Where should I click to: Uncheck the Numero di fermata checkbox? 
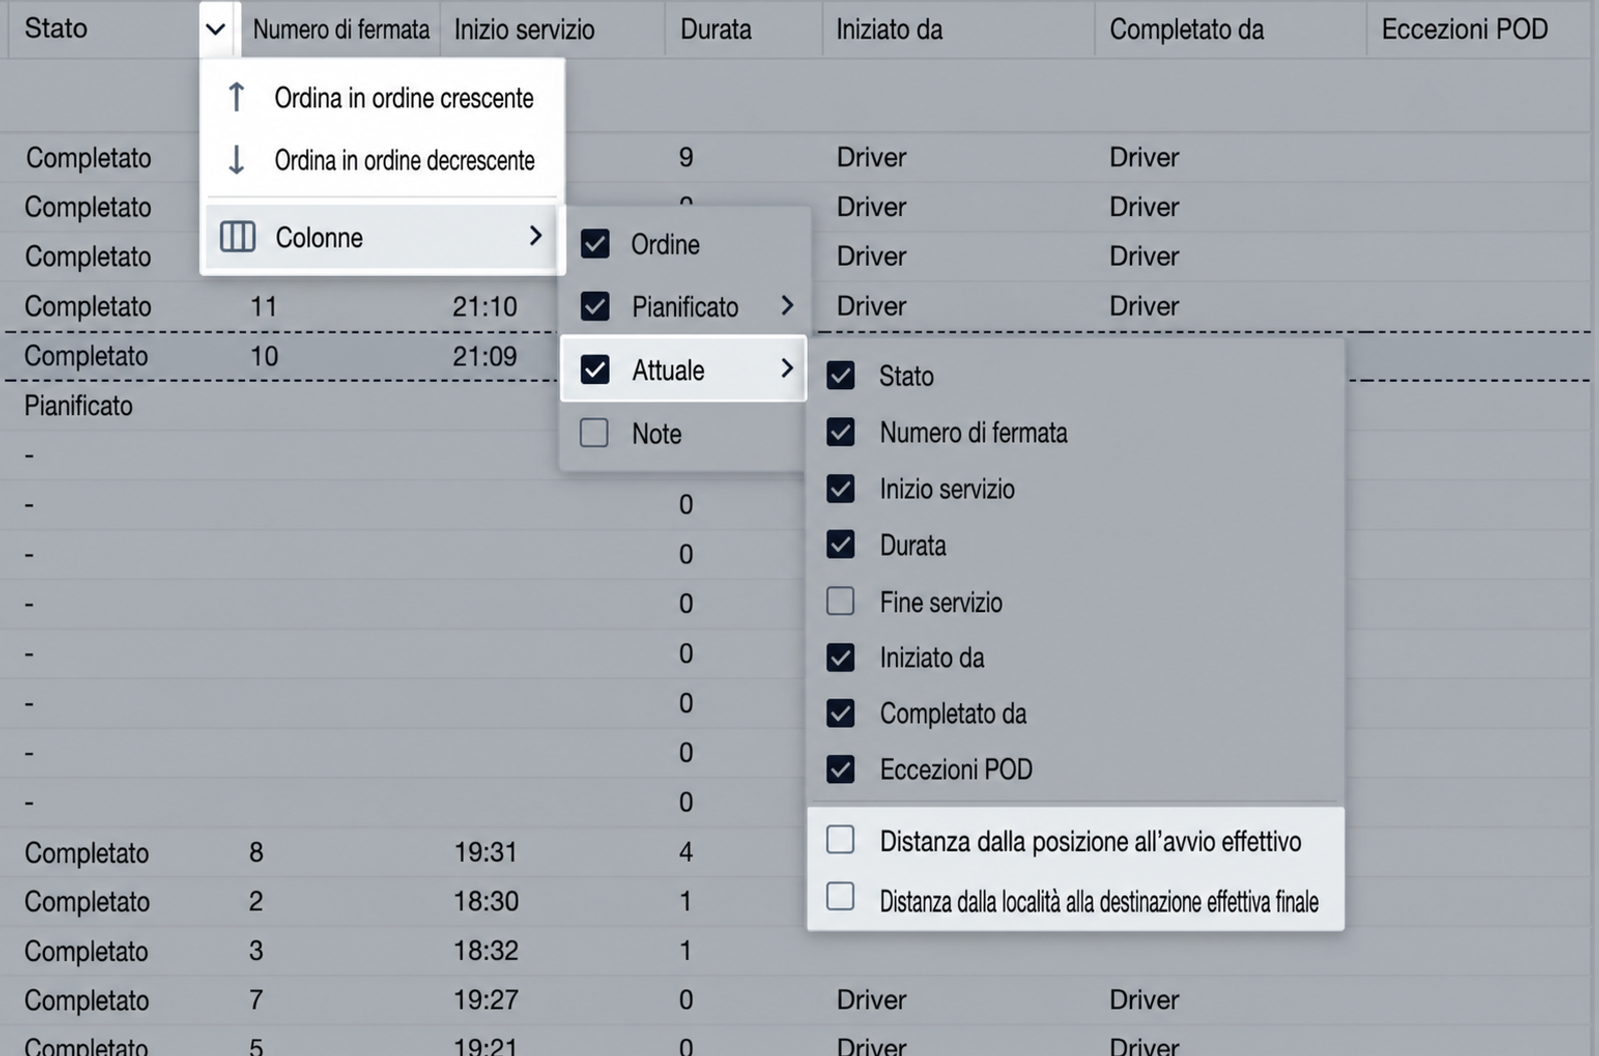840,432
